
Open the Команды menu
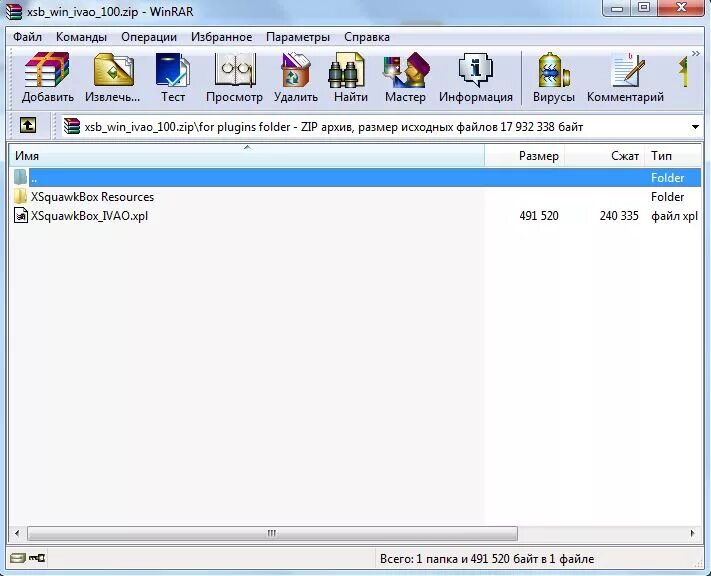click(81, 37)
